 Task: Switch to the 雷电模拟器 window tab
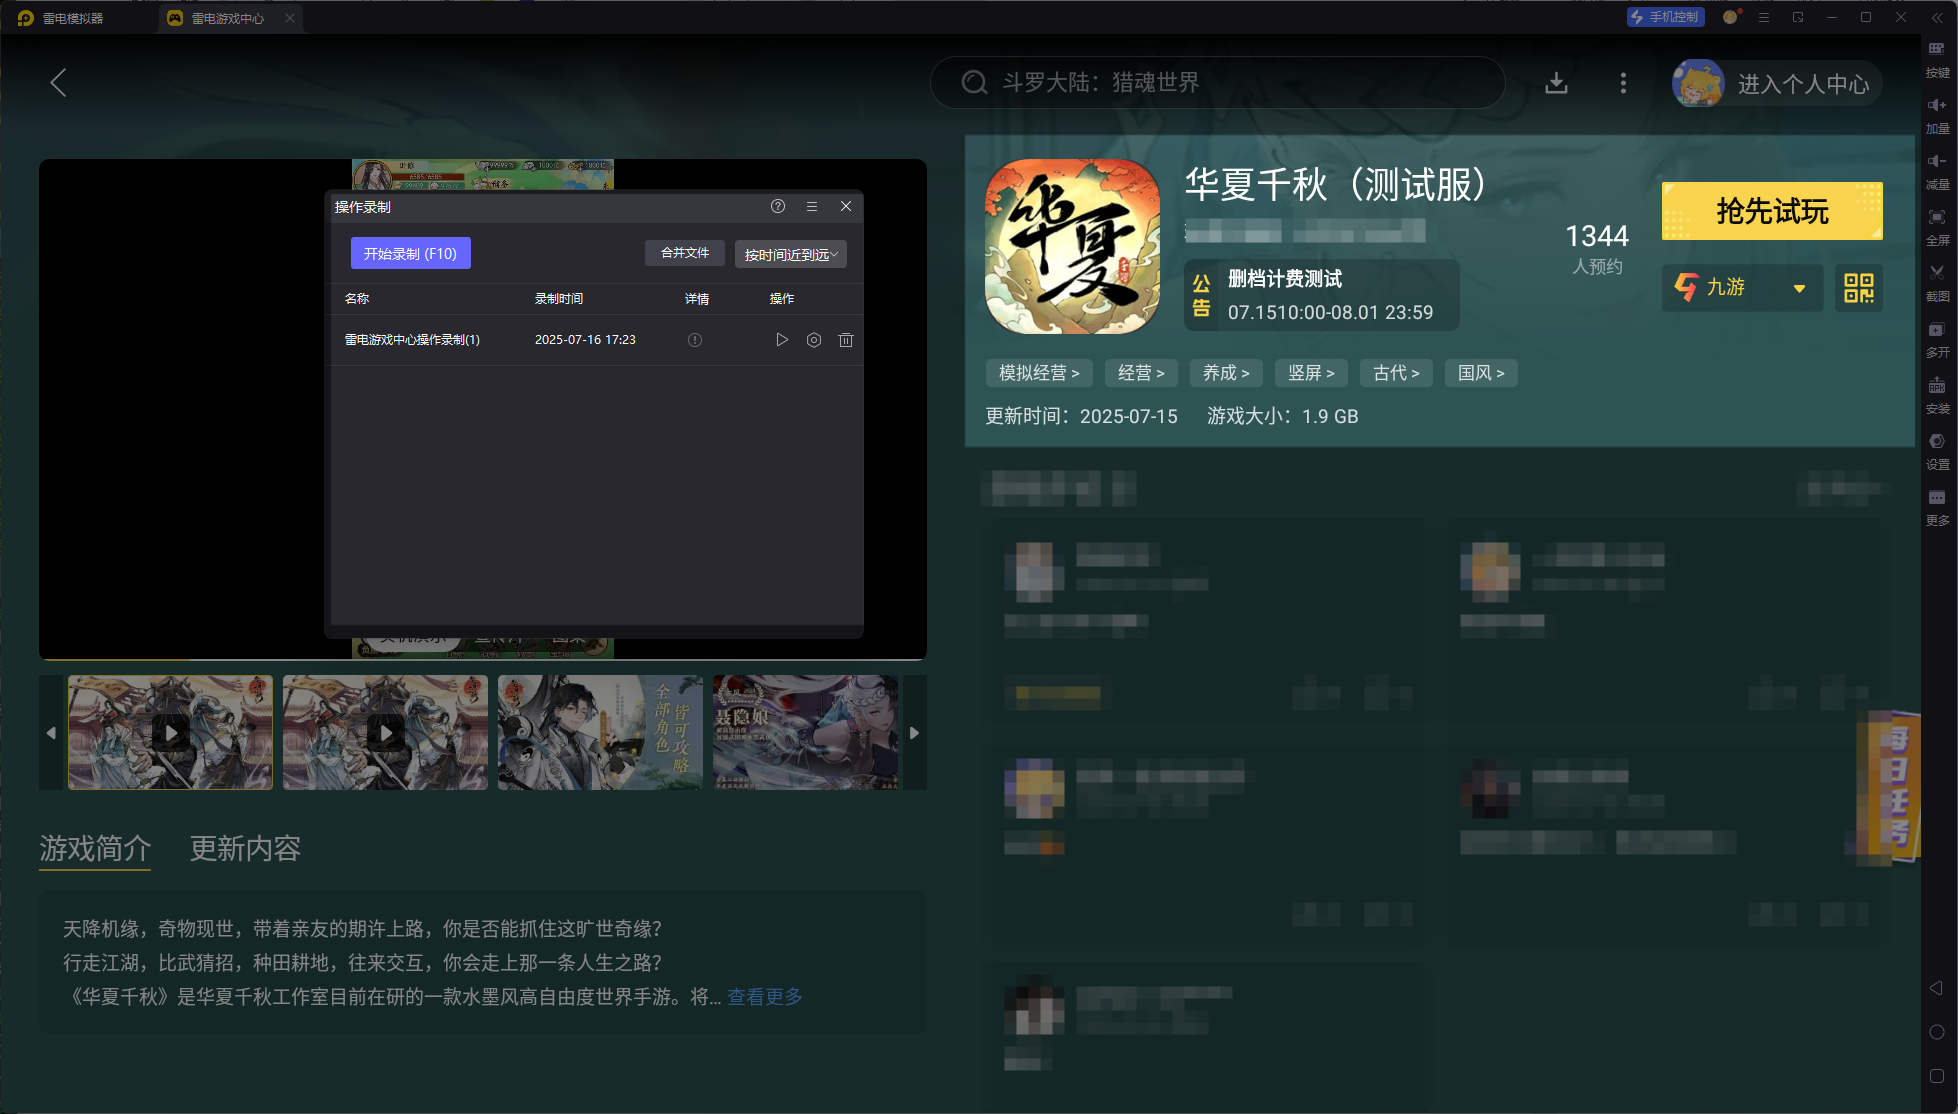pyautogui.click(x=62, y=18)
